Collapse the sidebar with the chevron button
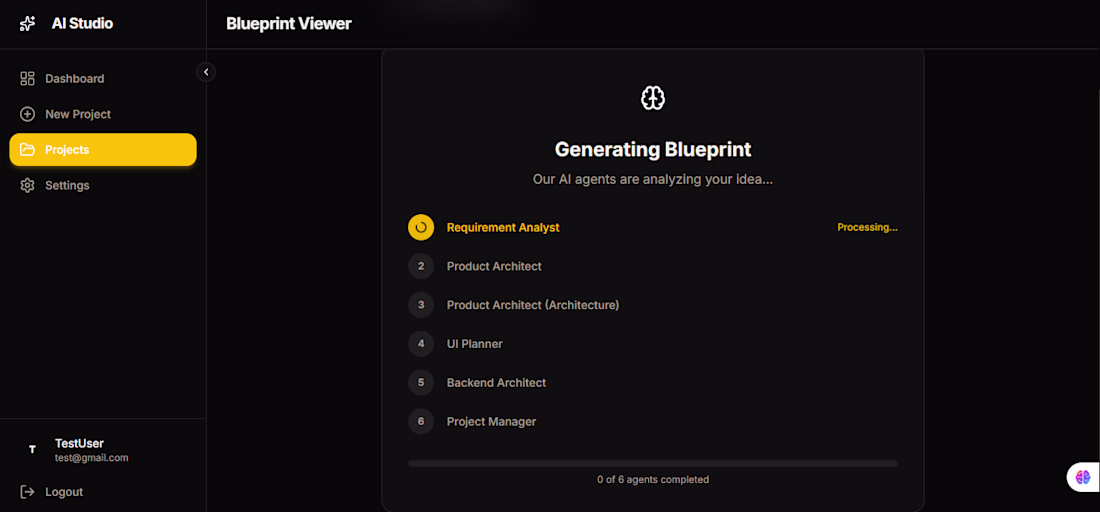This screenshot has width=1100, height=512. click(206, 72)
